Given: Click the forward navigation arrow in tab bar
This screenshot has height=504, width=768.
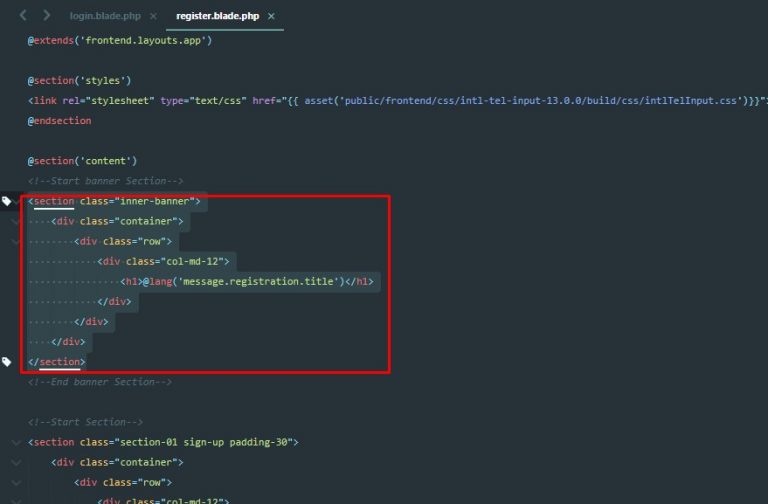Looking at the screenshot, I should (46, 16).
